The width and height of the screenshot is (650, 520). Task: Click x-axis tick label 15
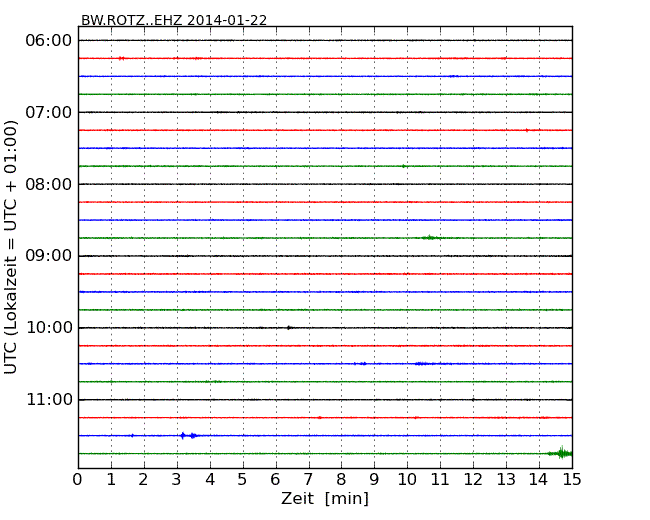[x=572, y=480]
